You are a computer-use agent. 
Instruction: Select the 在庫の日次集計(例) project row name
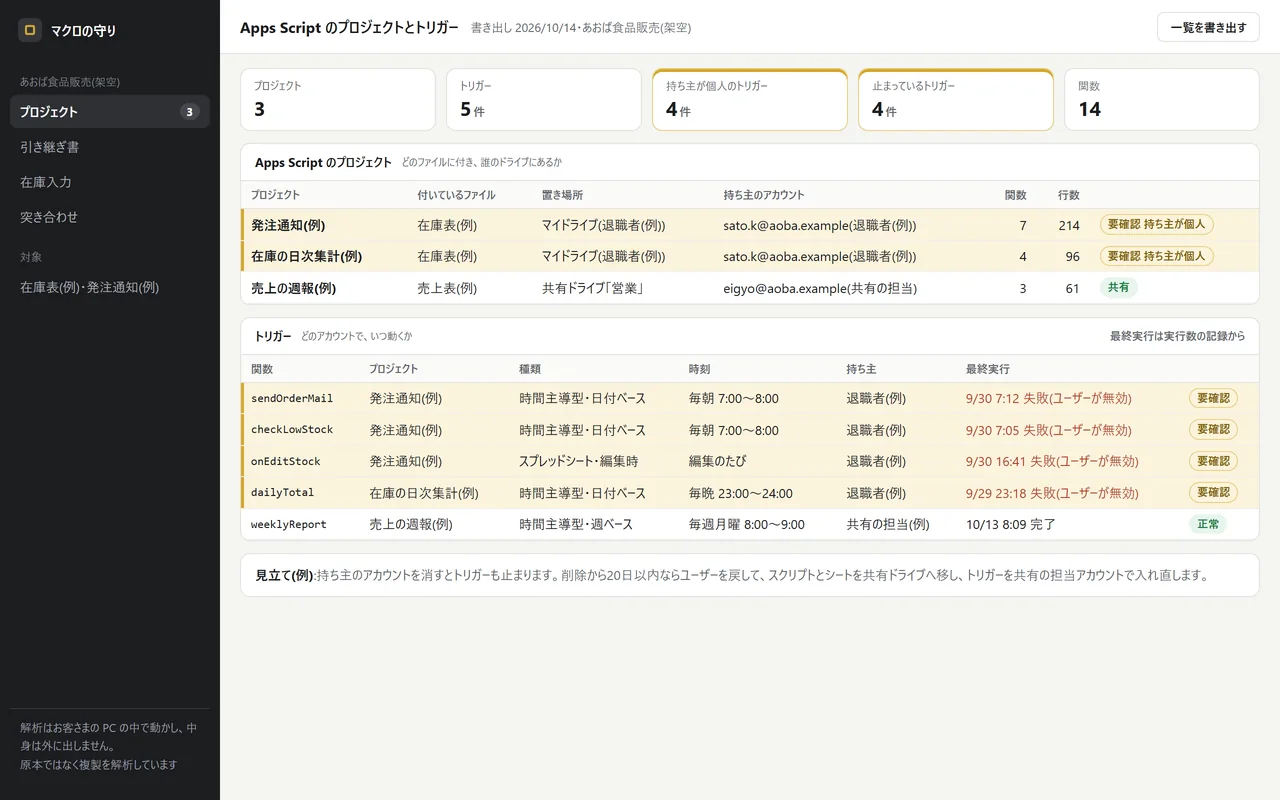[x=307, y=256]
